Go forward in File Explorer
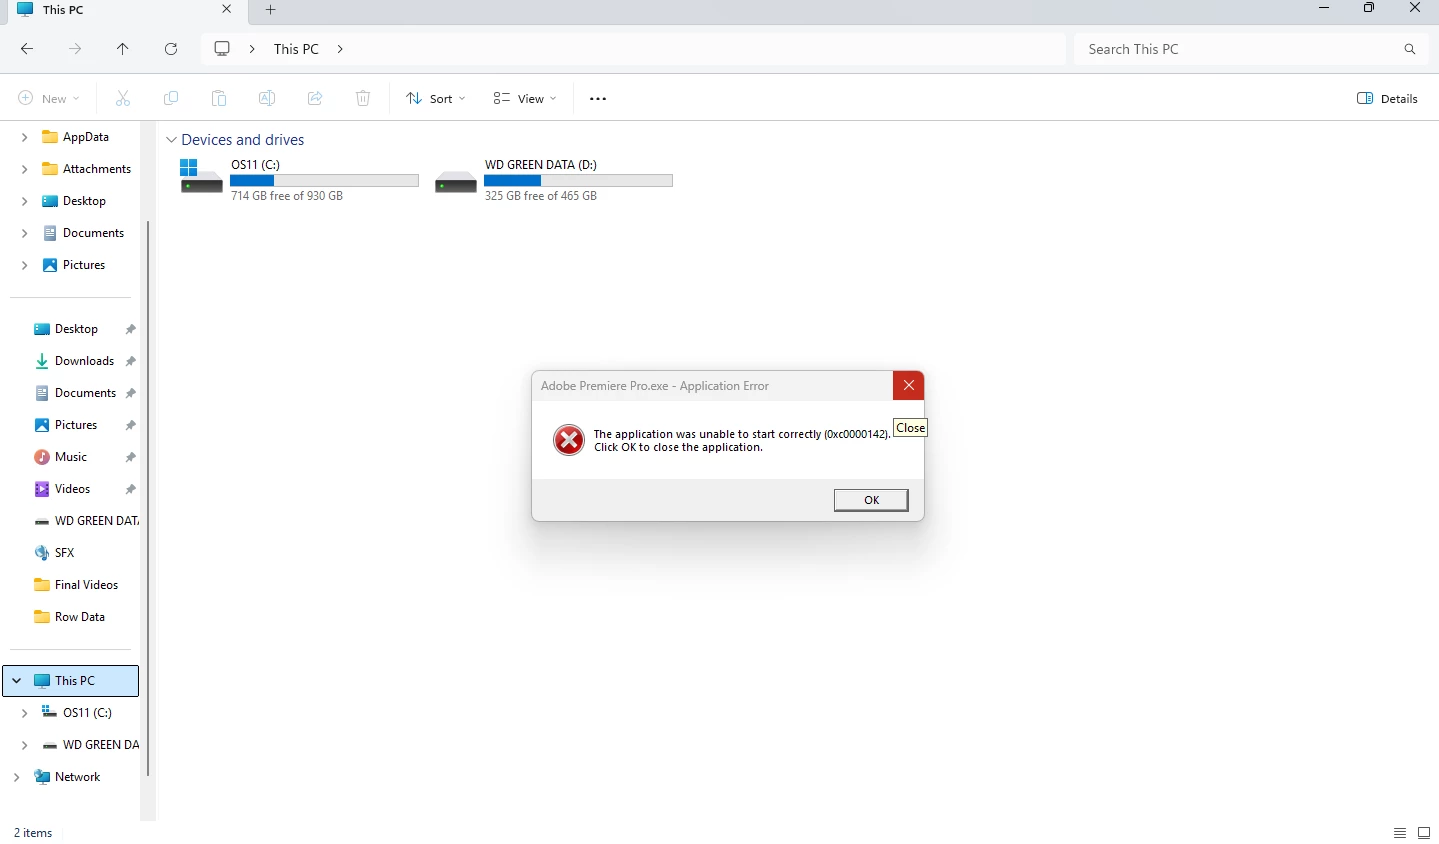Image resolution: width=1439 pixels, height=844 pixels. (x=75, y=49)
